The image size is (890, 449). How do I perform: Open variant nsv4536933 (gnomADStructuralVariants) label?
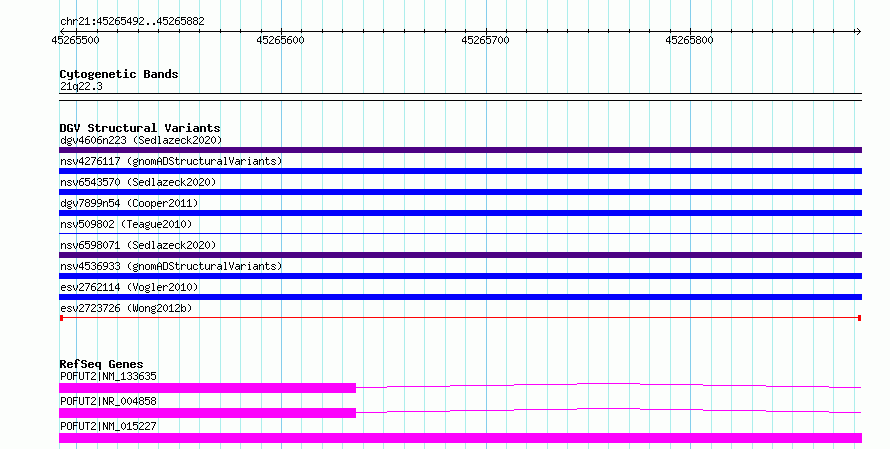[x=171, y=266]
